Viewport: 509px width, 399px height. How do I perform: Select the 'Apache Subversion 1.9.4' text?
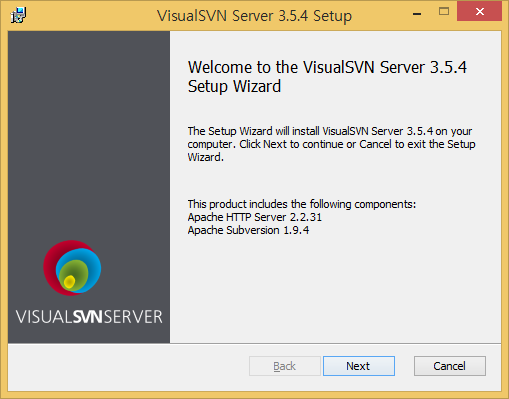pos(248,230)
